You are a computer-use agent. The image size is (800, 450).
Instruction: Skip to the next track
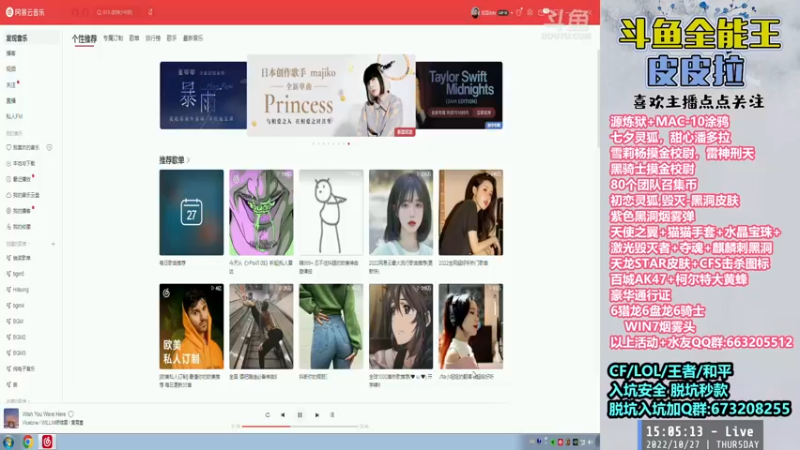click(317, 415)
